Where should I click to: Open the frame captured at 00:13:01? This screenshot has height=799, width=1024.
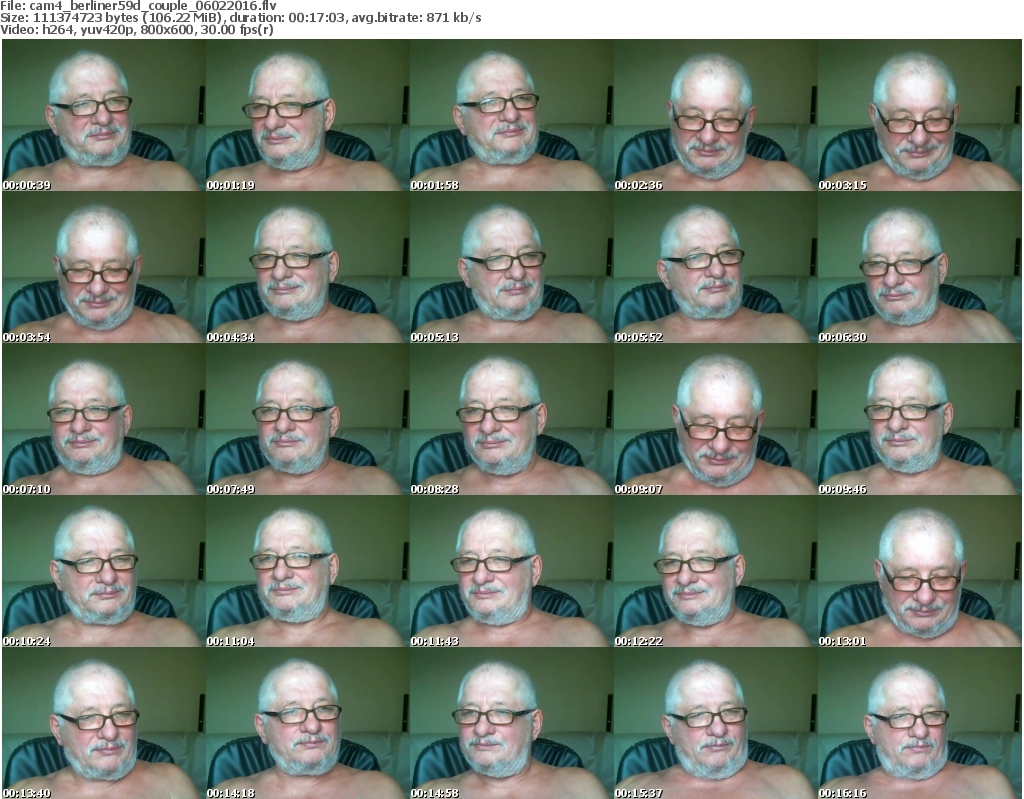pos(920,572)
